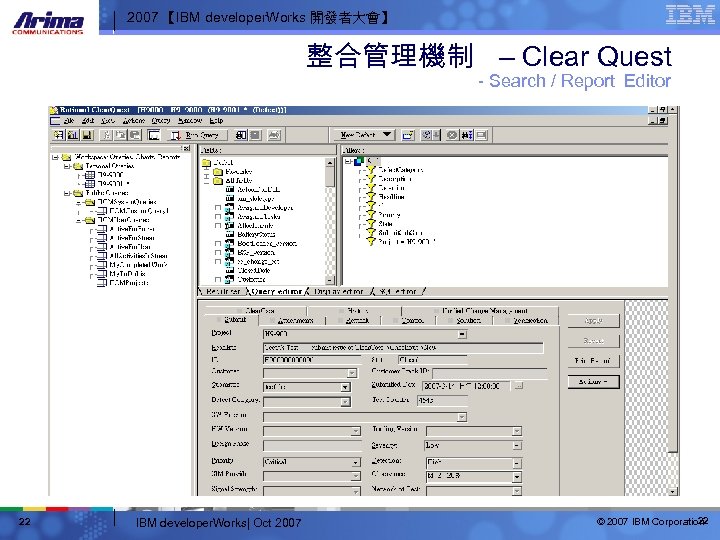Select UCMProjects query in workspace tree
Viewport: 720px width, 540px height.
point(129,283)
